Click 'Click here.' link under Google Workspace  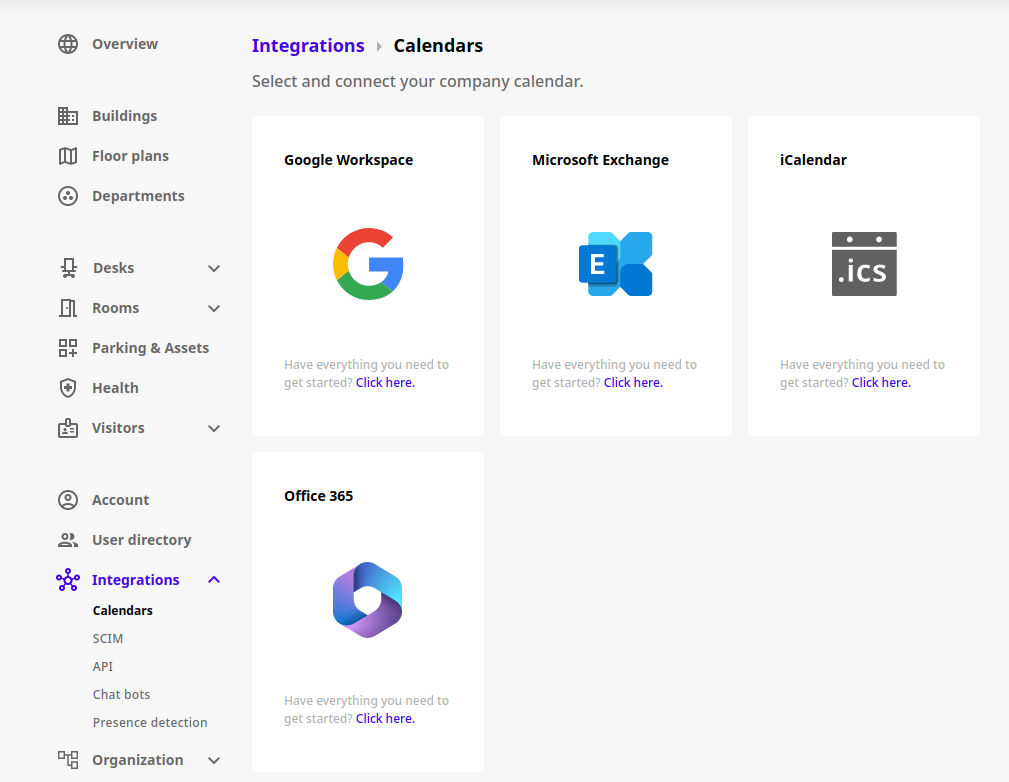pos(385,382)
